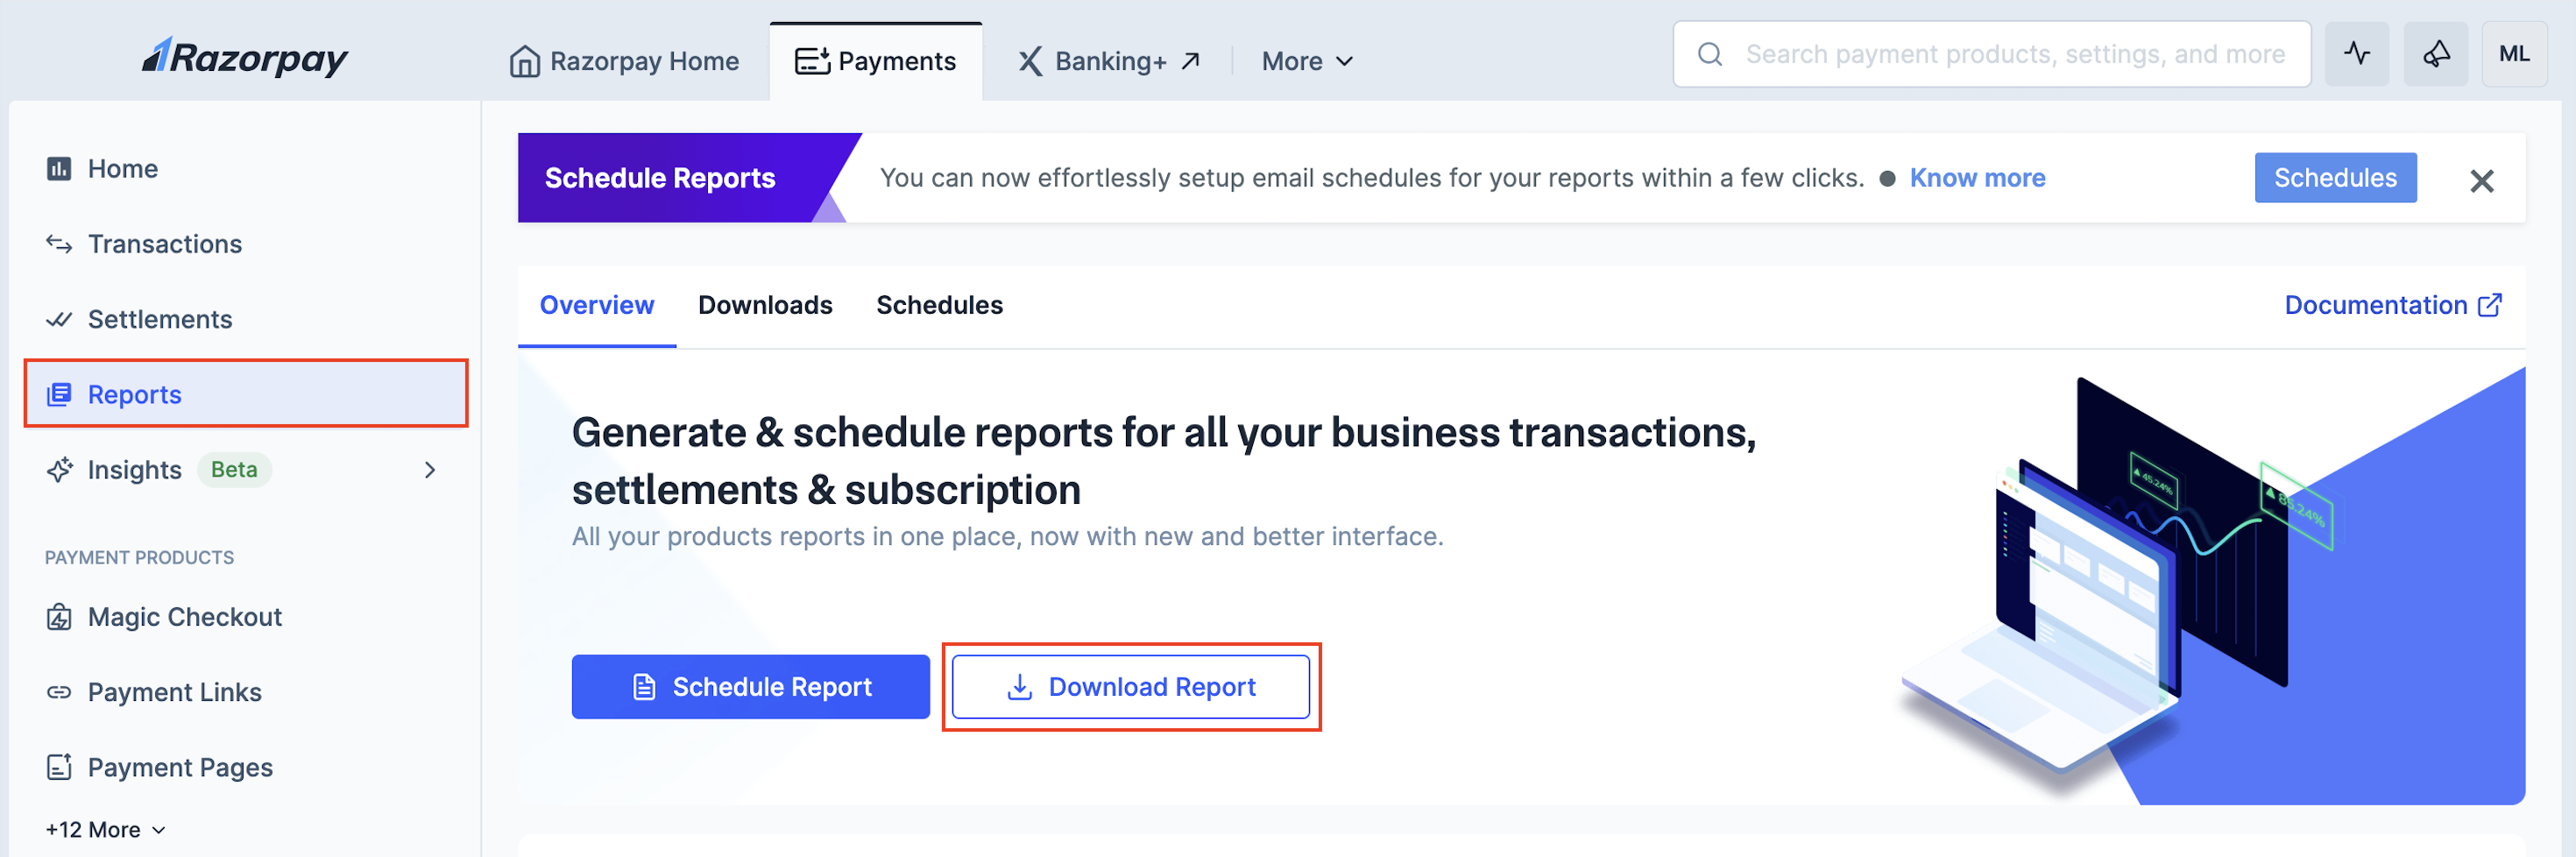Select the Reports sidebar item
This screenshot has height=857, width=2576.
pos(134,394)
